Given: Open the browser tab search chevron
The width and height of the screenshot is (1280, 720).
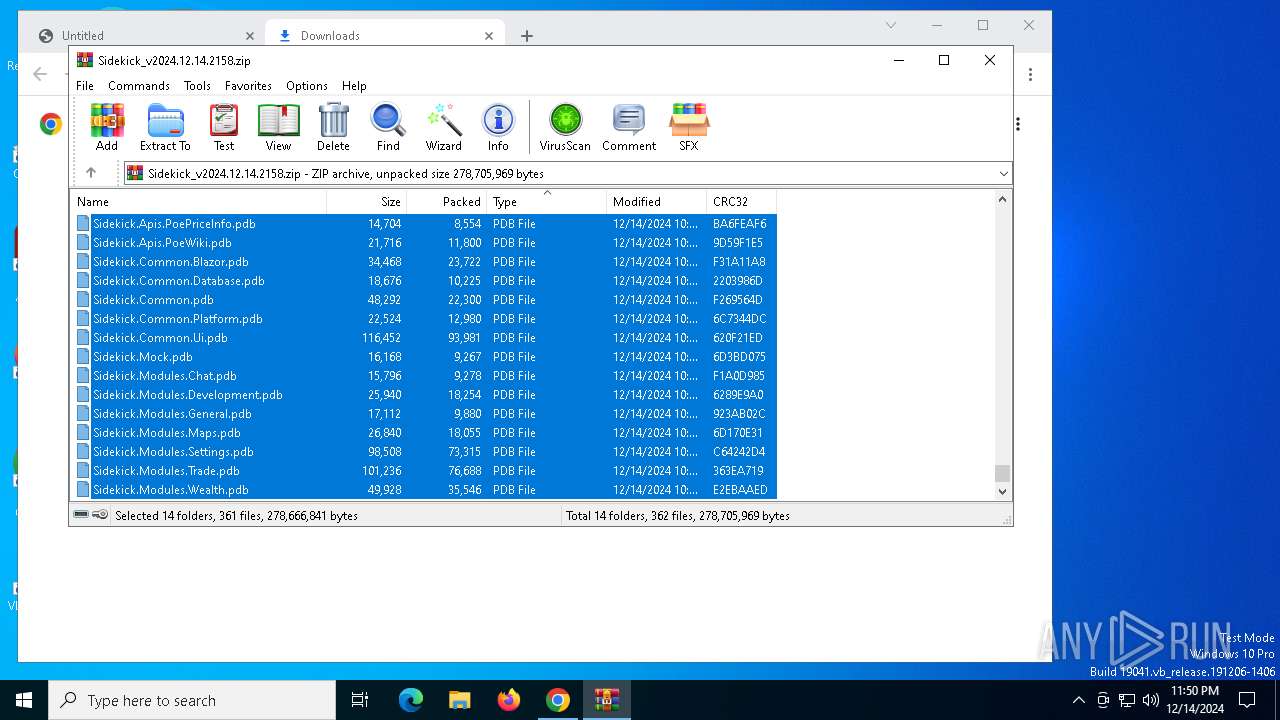Looking at the screenshot, I should click(x=891, y=25).
